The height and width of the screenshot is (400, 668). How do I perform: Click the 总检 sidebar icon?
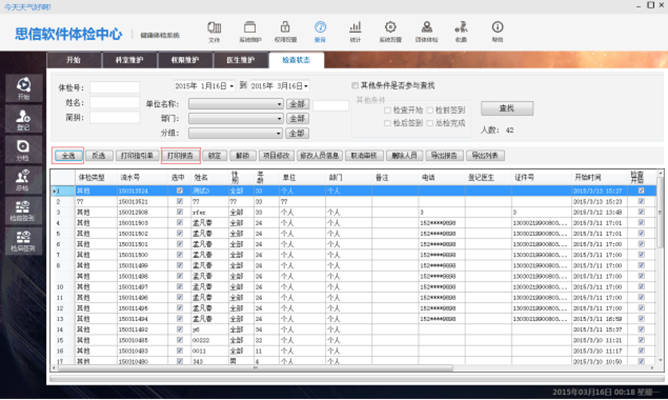[23, 180]
